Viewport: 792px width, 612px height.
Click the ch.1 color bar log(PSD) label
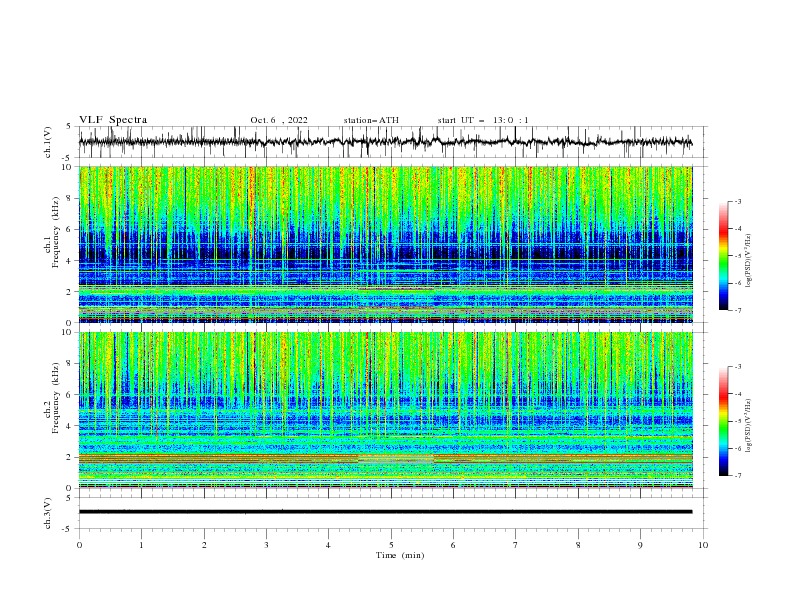click(748, 261)
